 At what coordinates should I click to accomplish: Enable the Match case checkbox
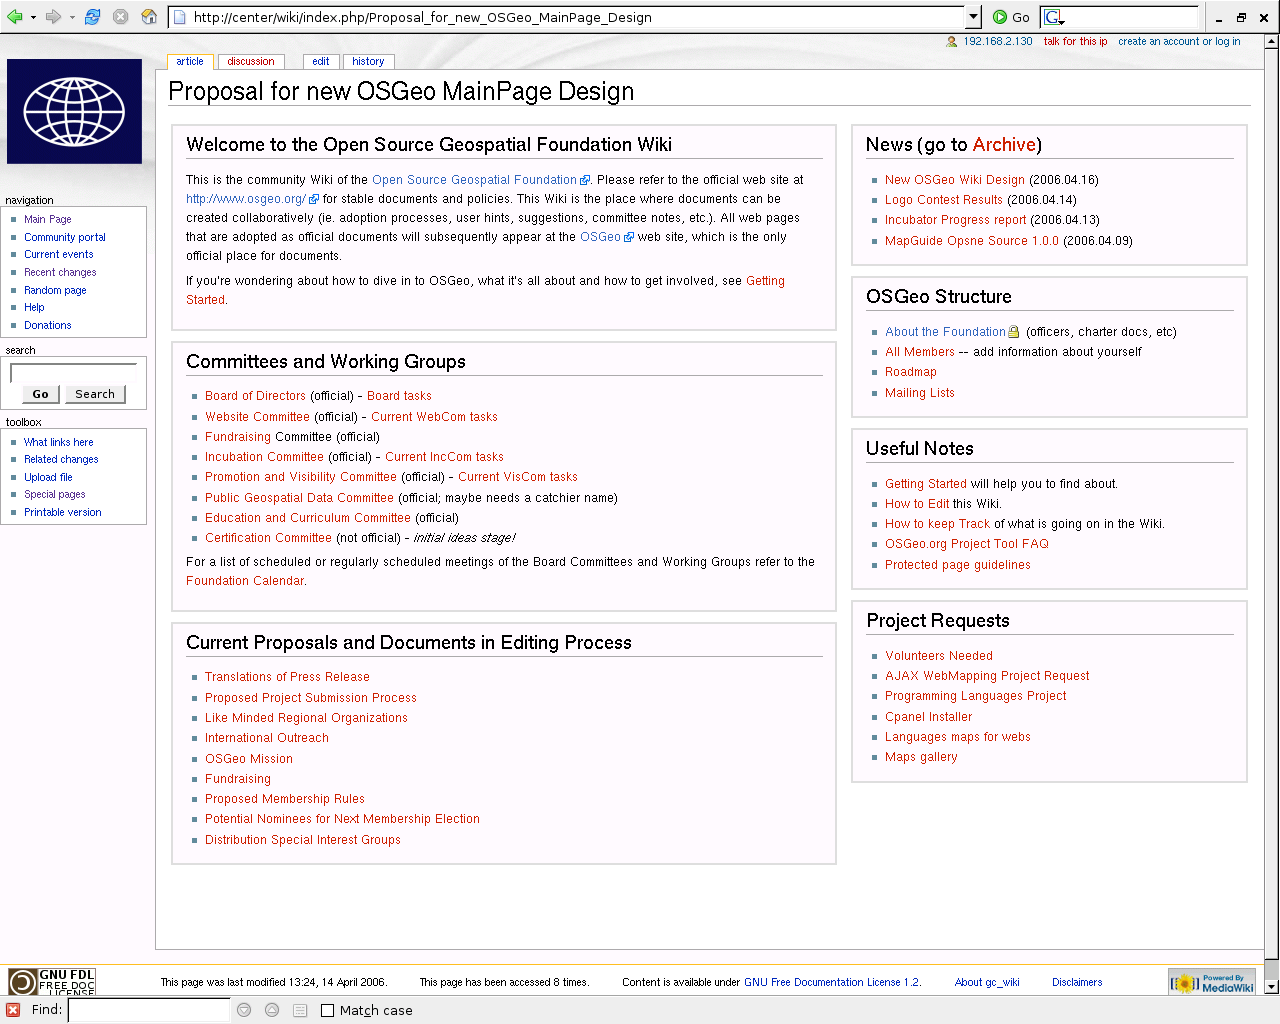327,1011
